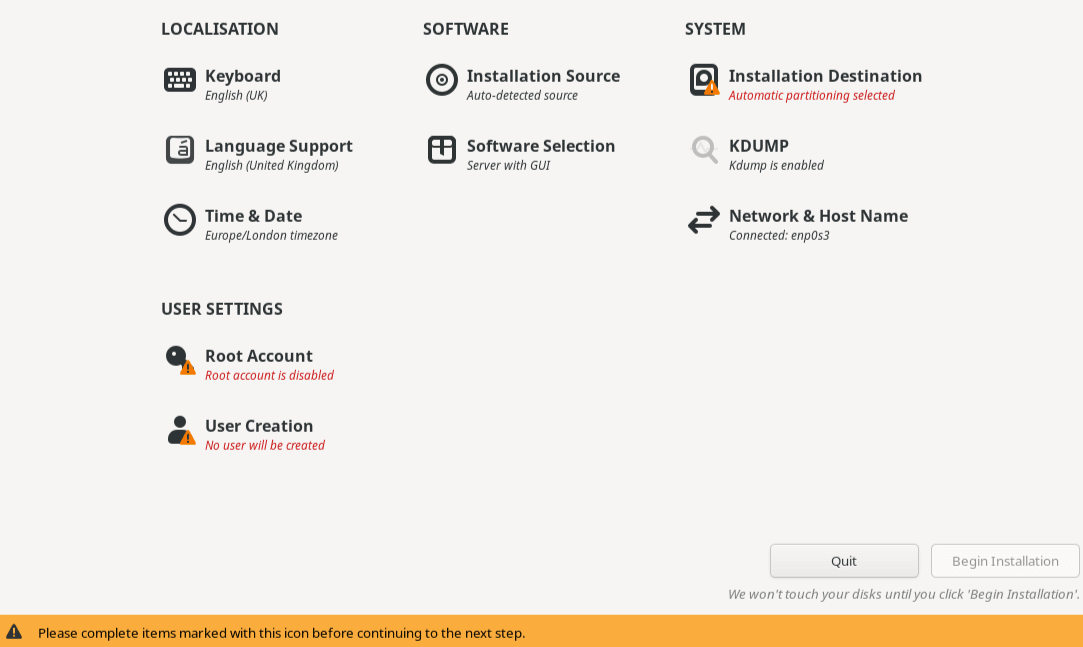This screenshot has height=647, width=1083.
Task: Click 'Kdump is enabled' text
Action: (776, 165)
